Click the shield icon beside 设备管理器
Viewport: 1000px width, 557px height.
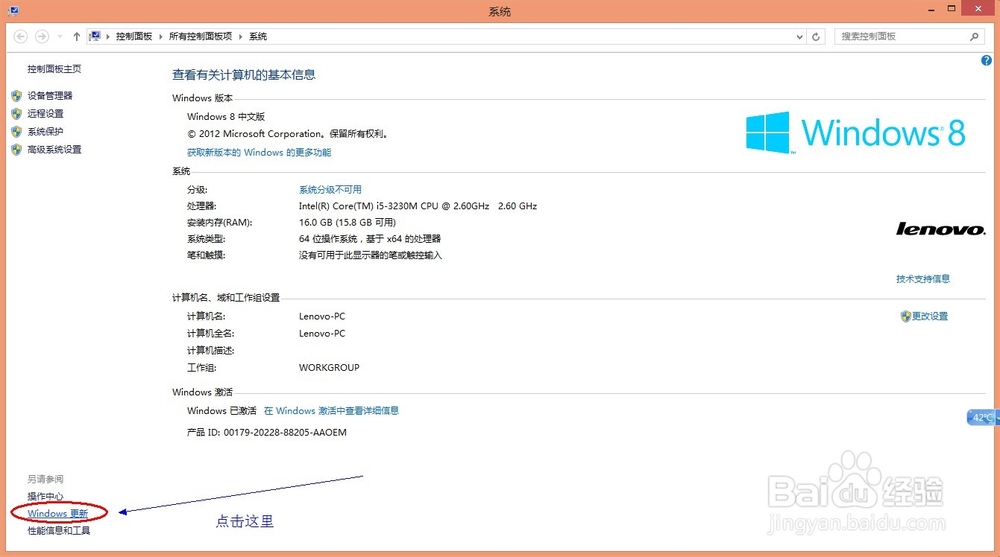17,96
